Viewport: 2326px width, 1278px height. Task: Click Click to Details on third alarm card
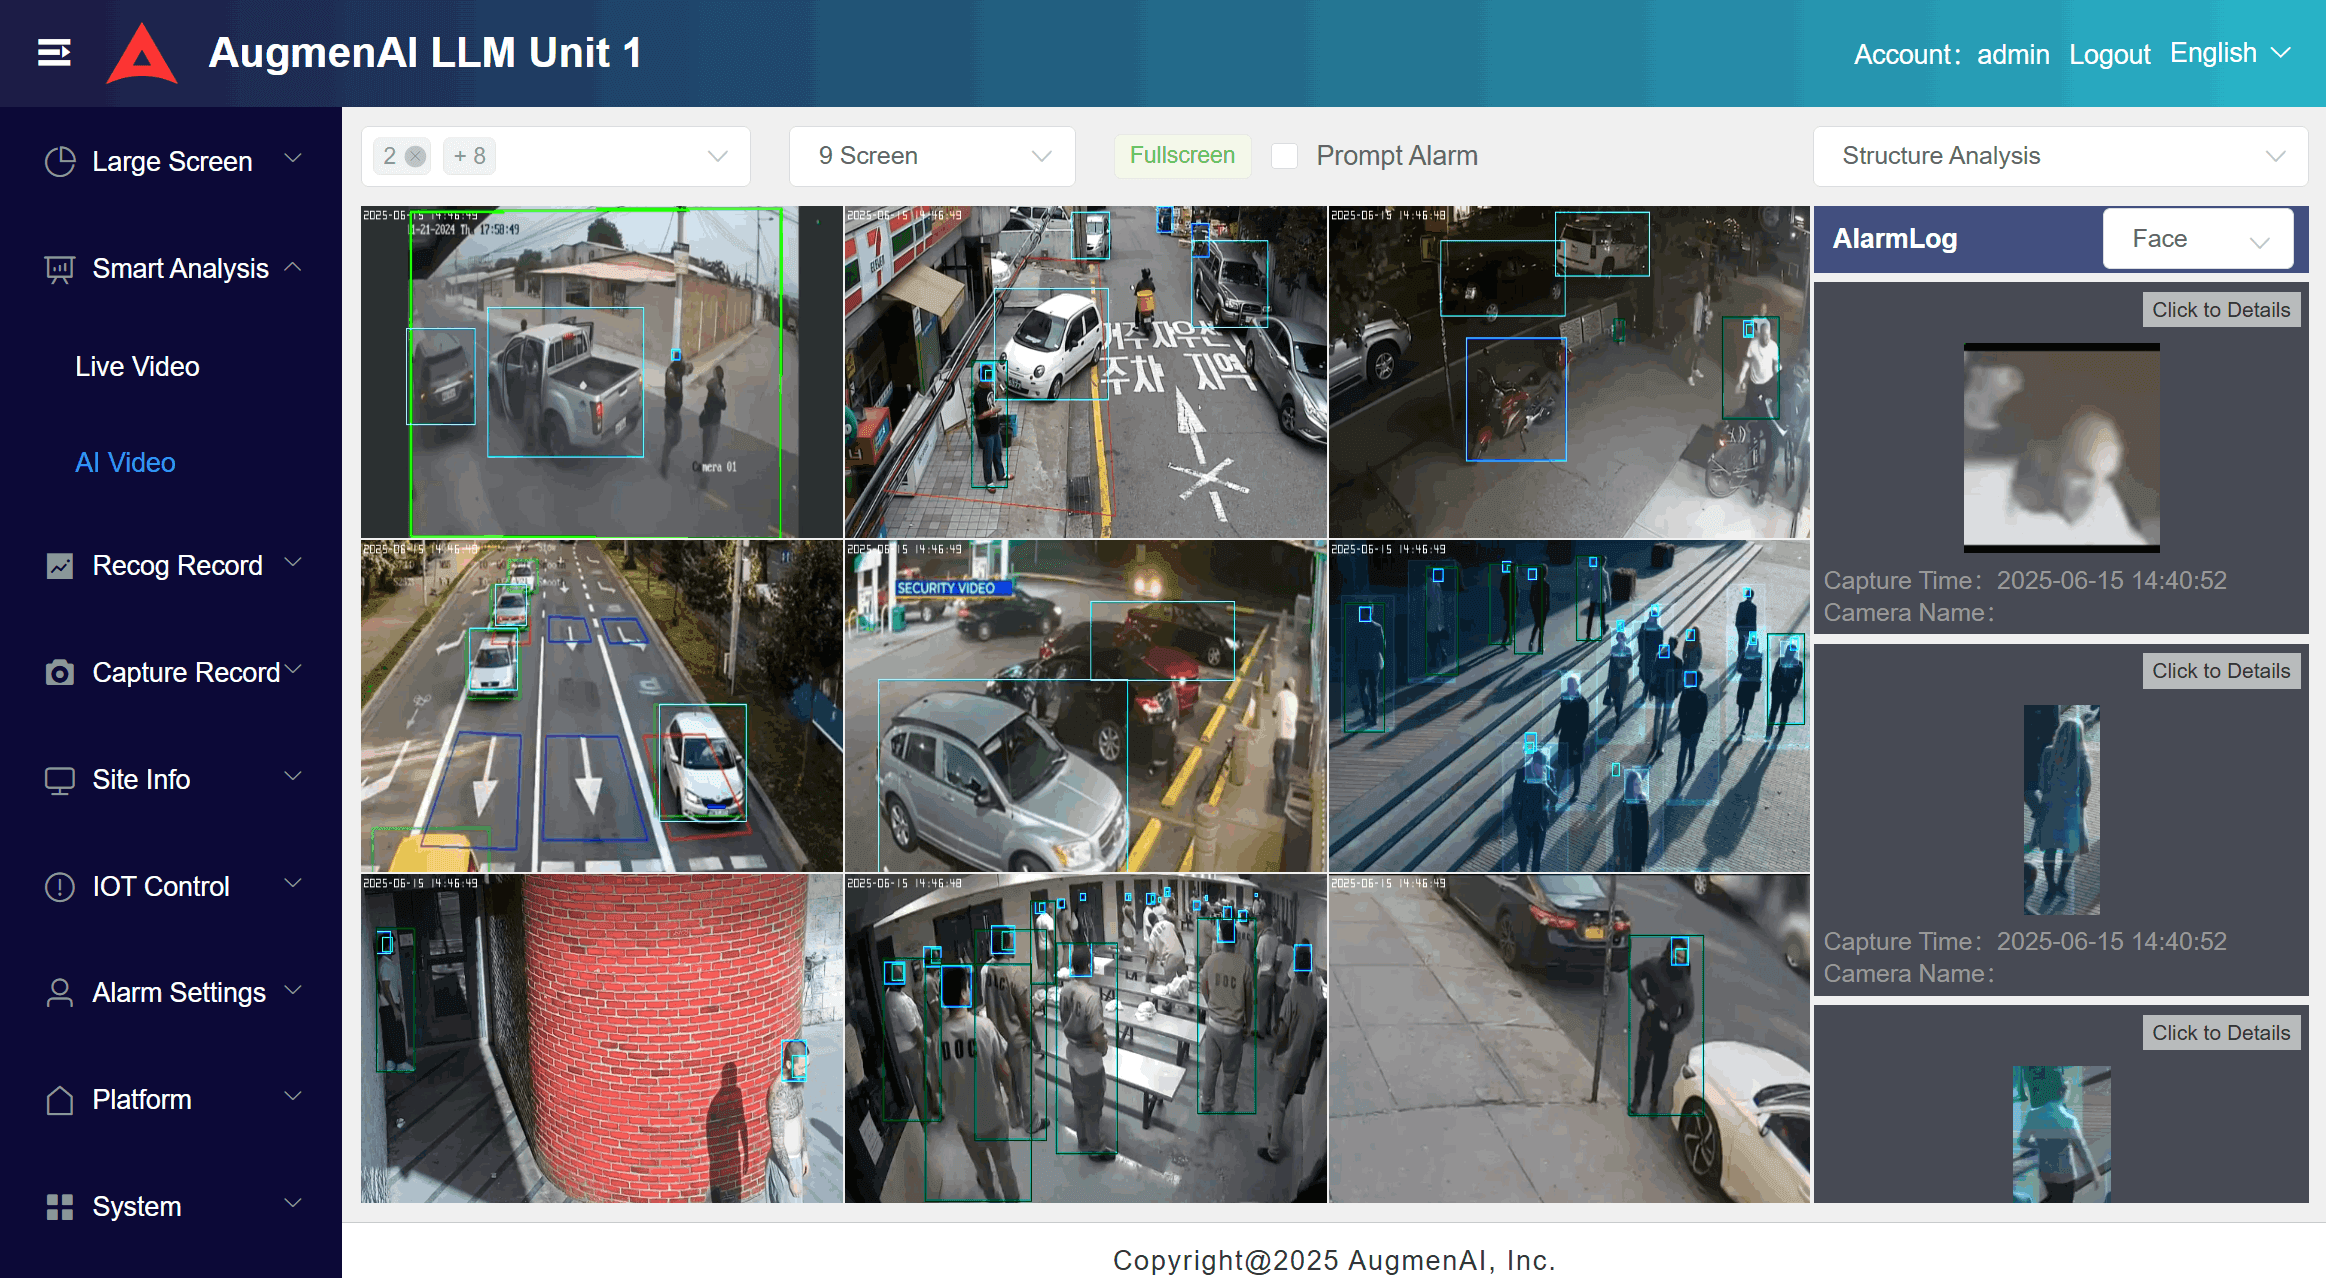(x=2221, y=1033)
